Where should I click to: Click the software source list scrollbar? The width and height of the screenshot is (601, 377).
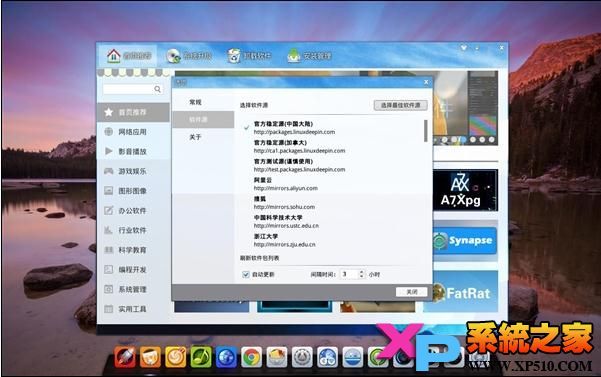[426, 131]
